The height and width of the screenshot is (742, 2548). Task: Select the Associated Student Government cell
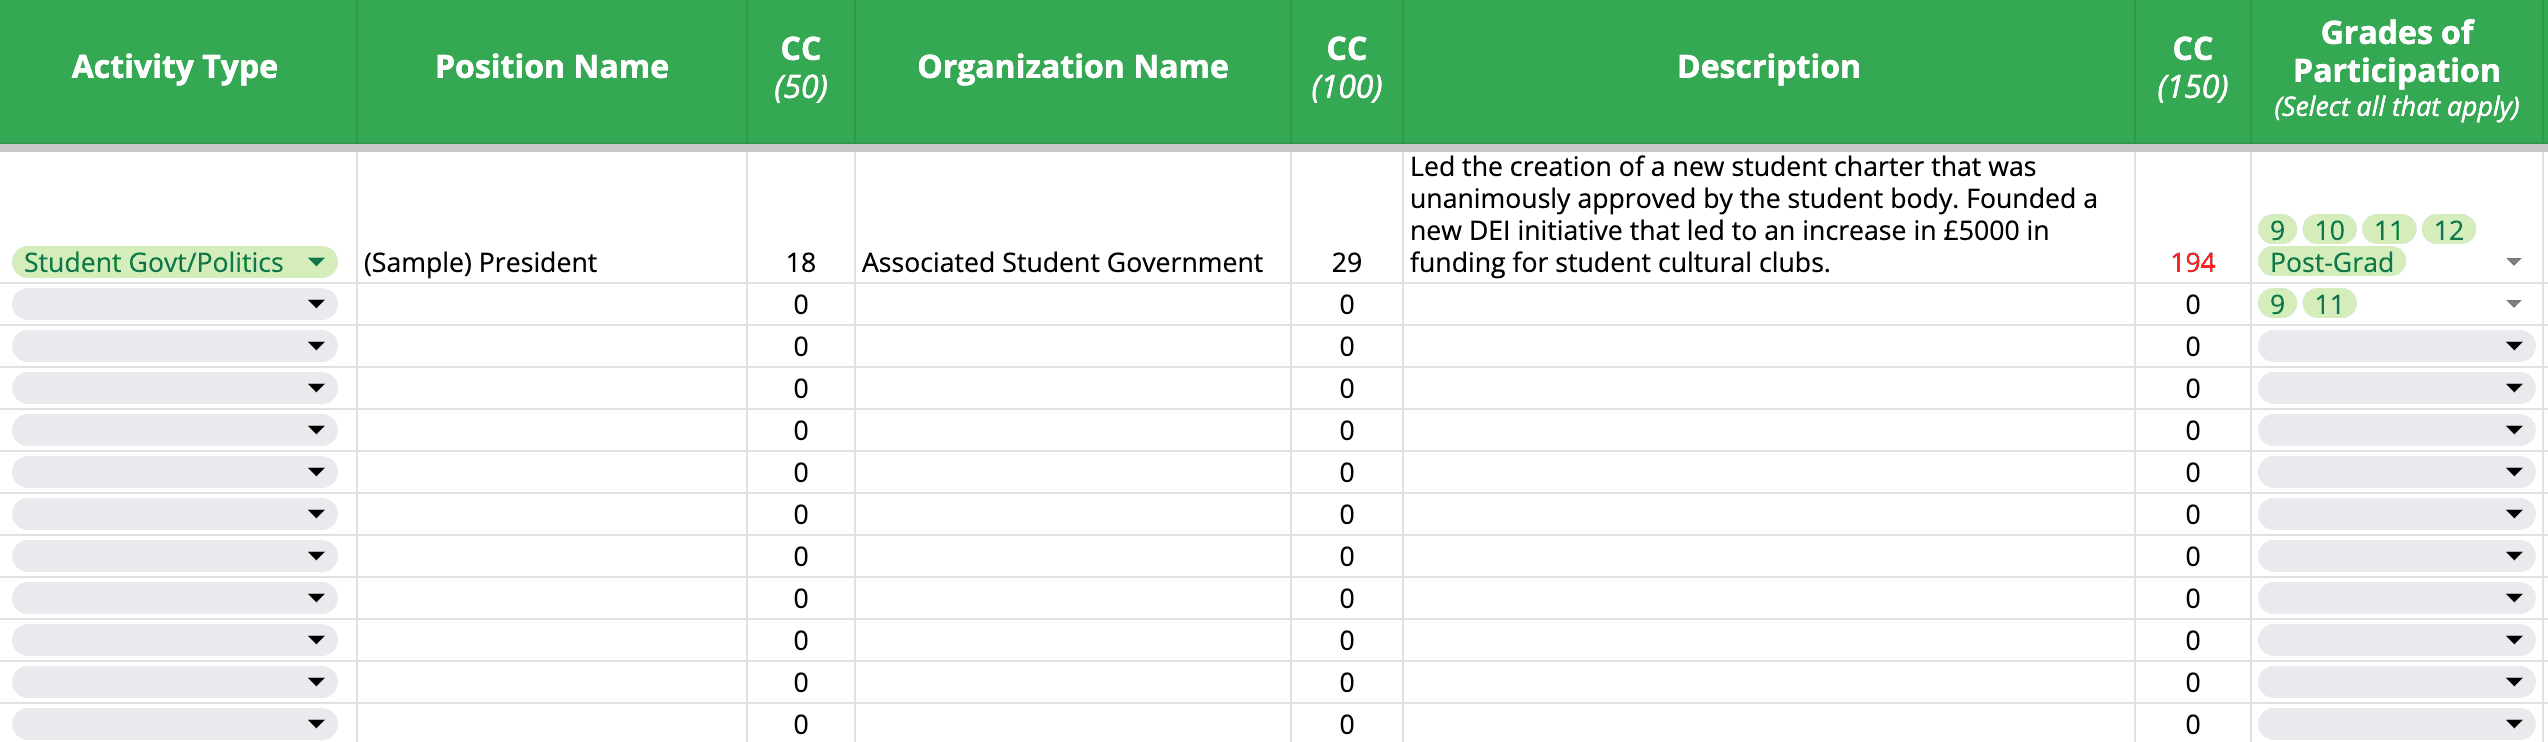pos(1062,262)
